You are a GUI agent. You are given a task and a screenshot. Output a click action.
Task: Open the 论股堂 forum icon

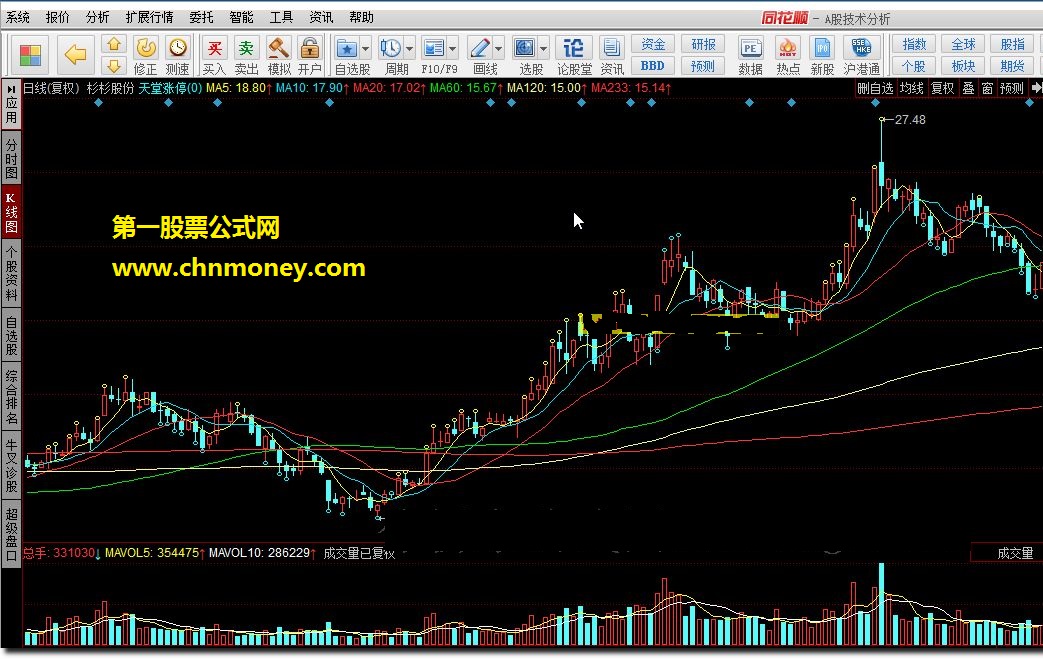(574, 55)
